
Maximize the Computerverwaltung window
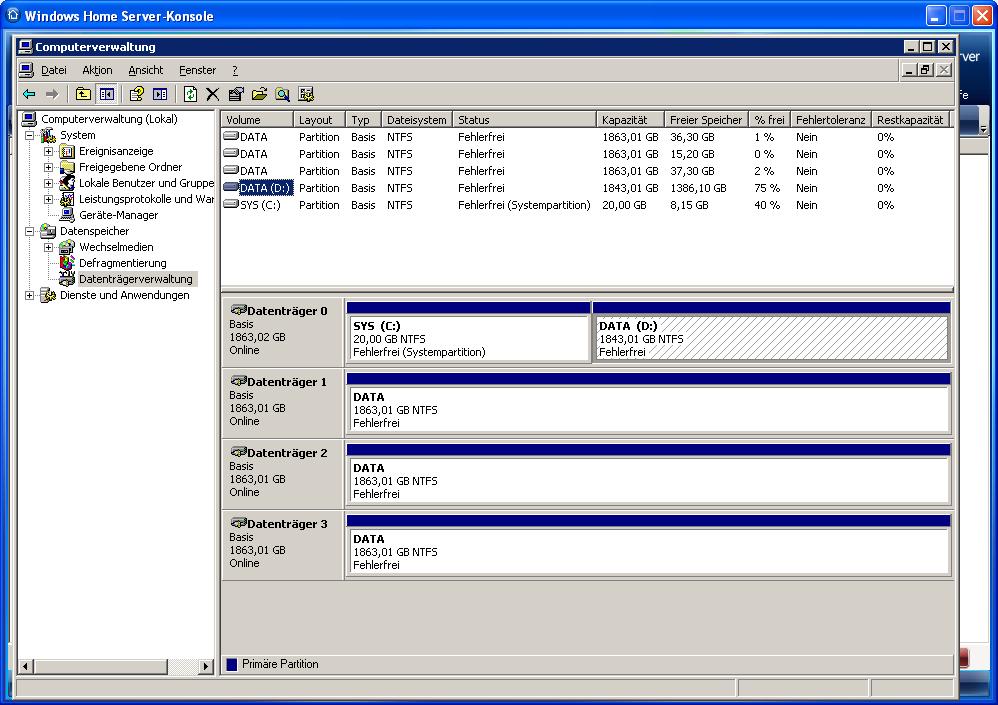pos(928,46)
